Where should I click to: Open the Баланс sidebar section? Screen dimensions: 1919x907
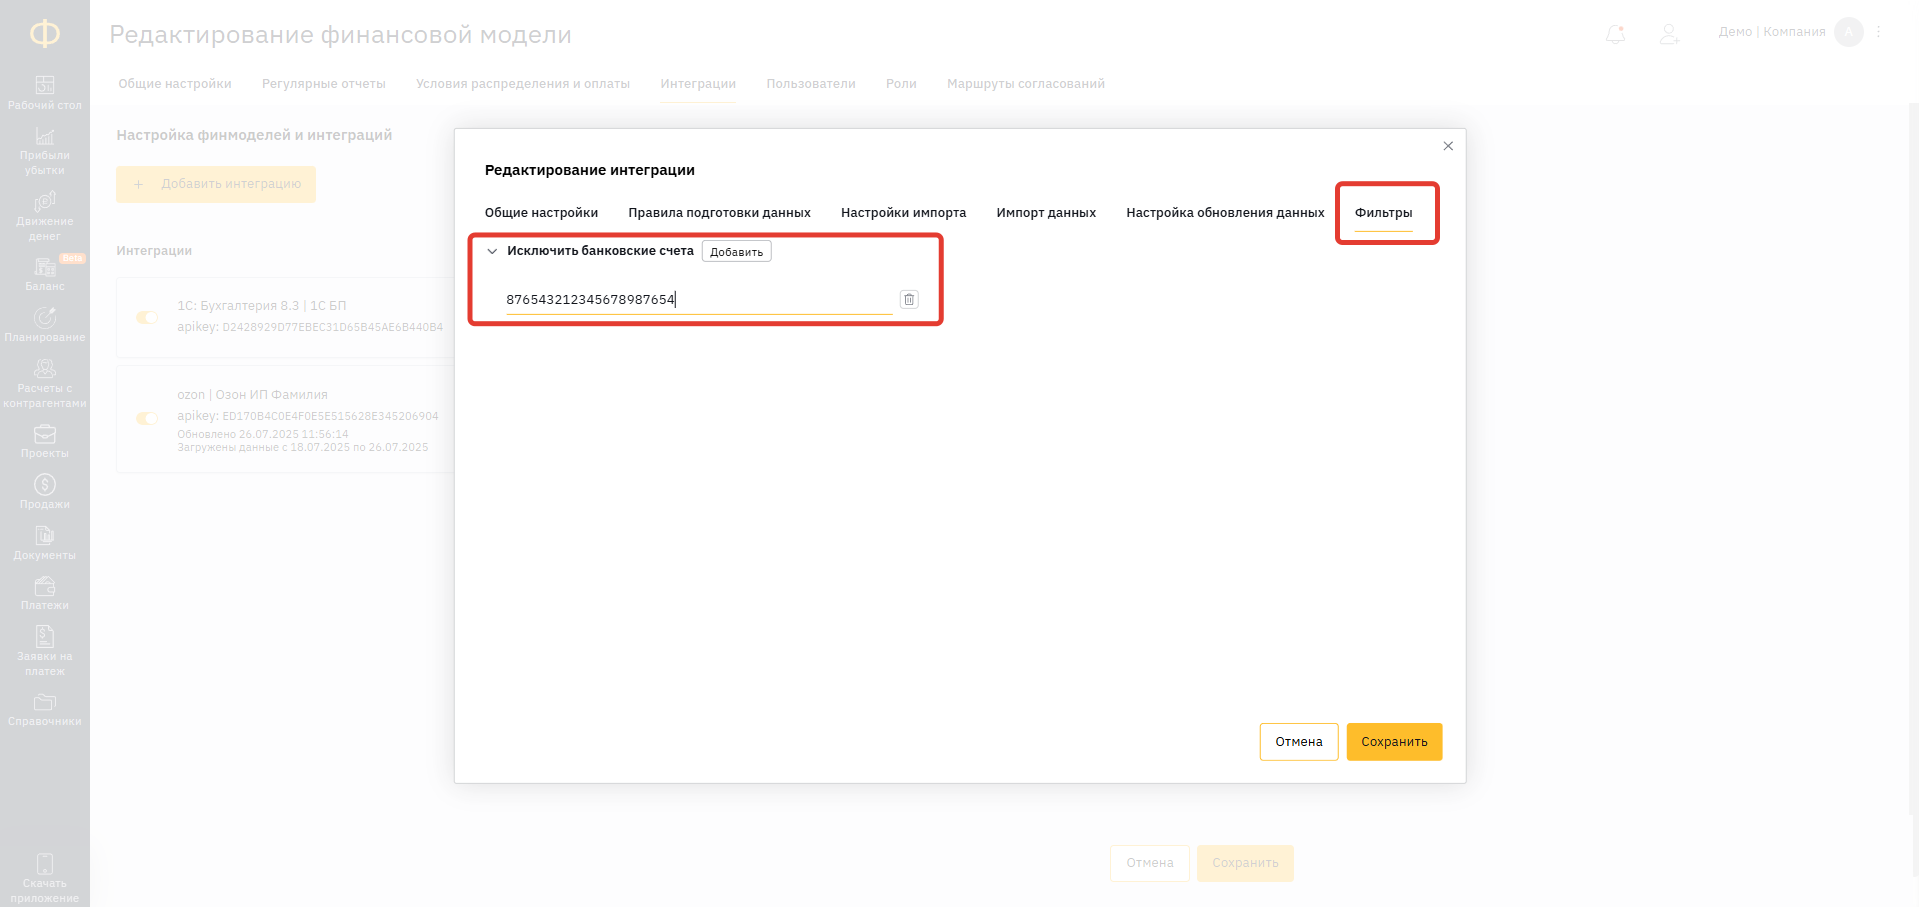[x=45, y=275]
